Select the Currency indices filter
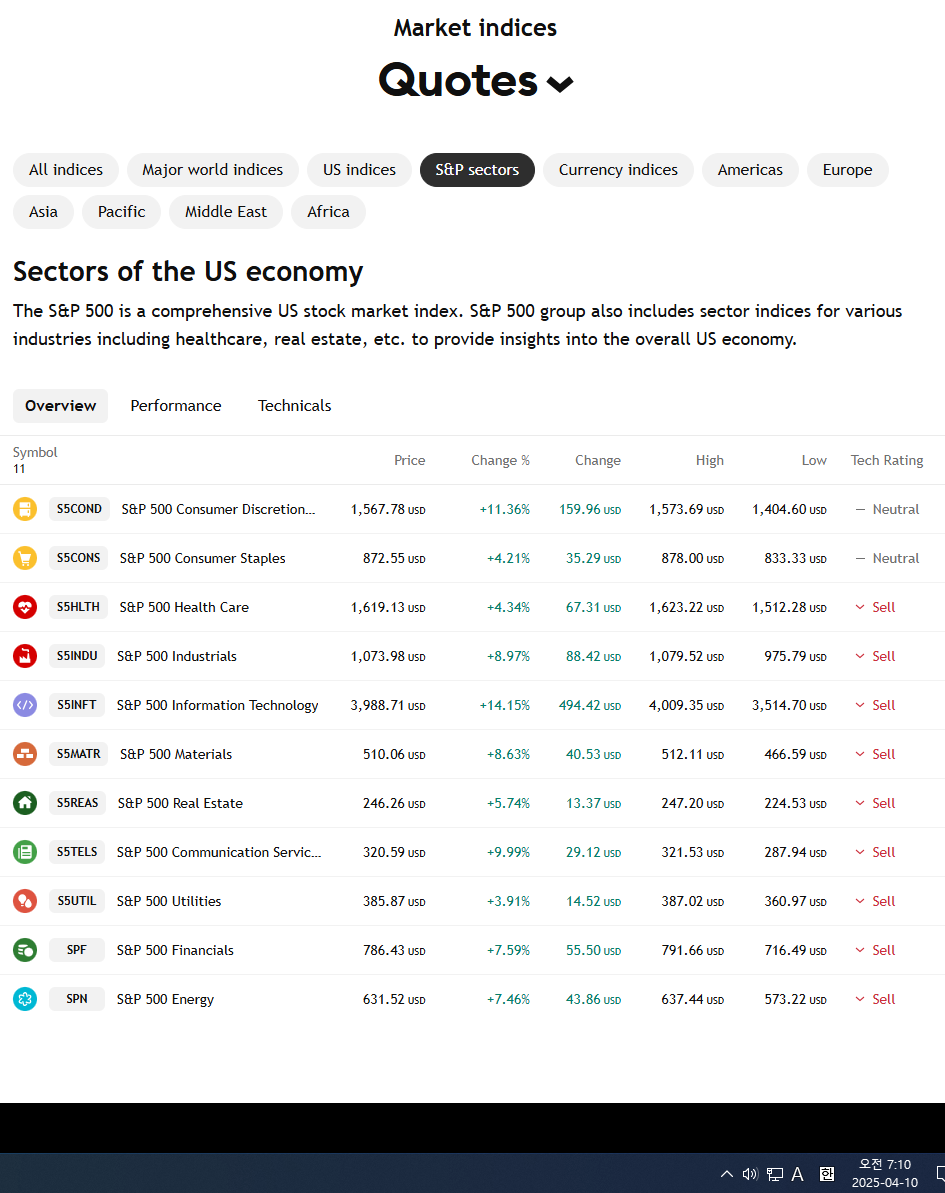This screenshot has width=945, height=1193. 618,170
